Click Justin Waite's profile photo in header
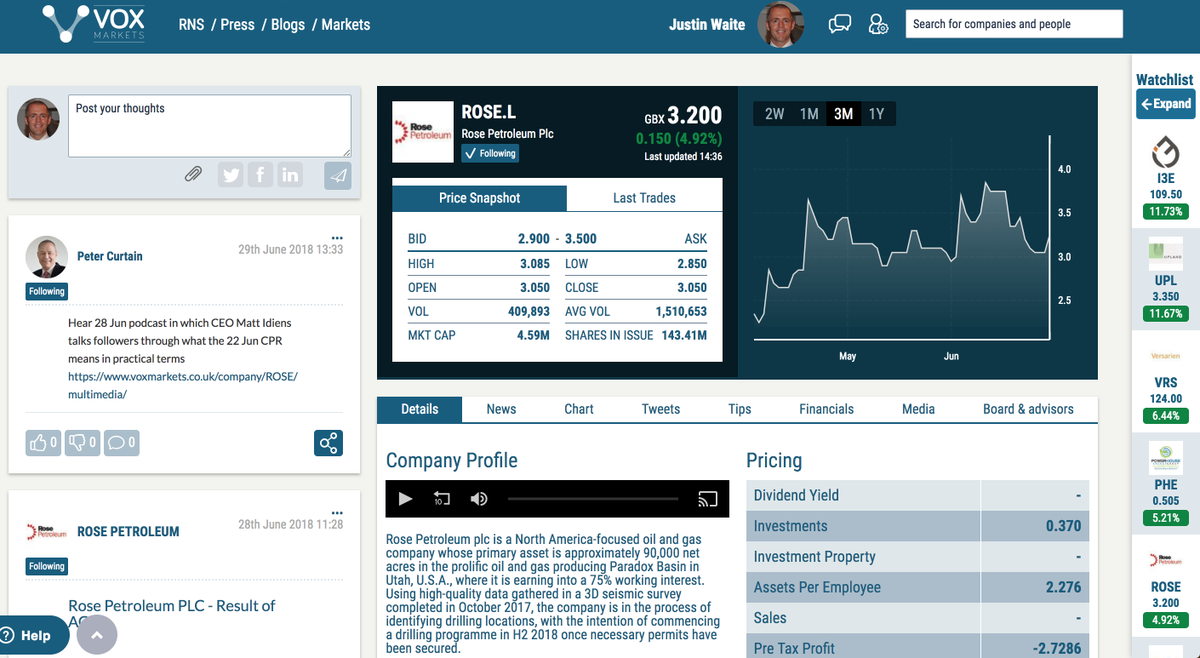Screen dimensions: 1200x658 [x=781, y=25]
